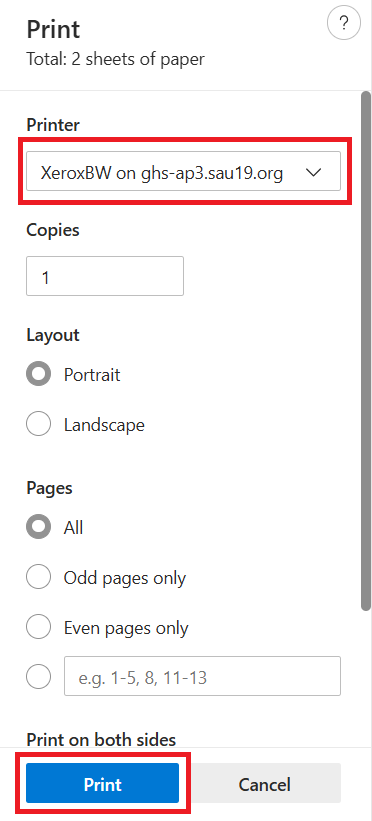The width and height of the screenshot is (372, 821).
Task: Cancel the print dialog
Action: click(264, 783)
